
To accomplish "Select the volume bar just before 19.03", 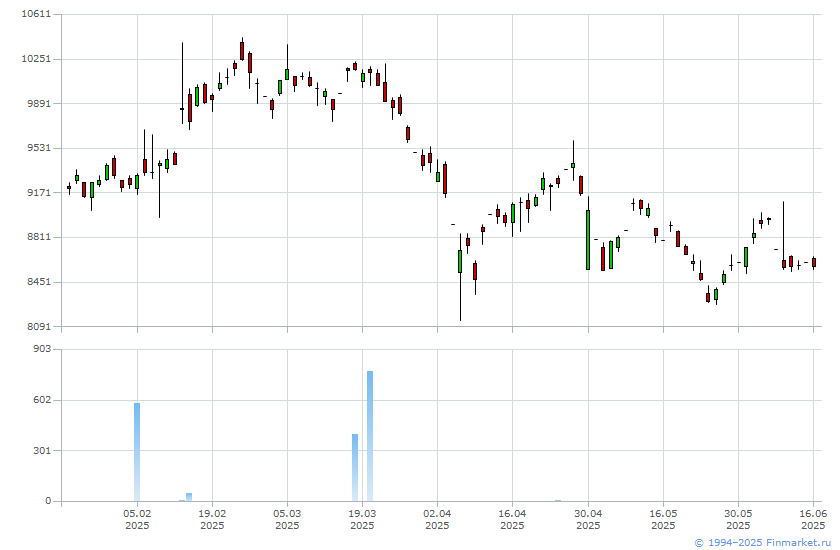I will click(355, 468).
